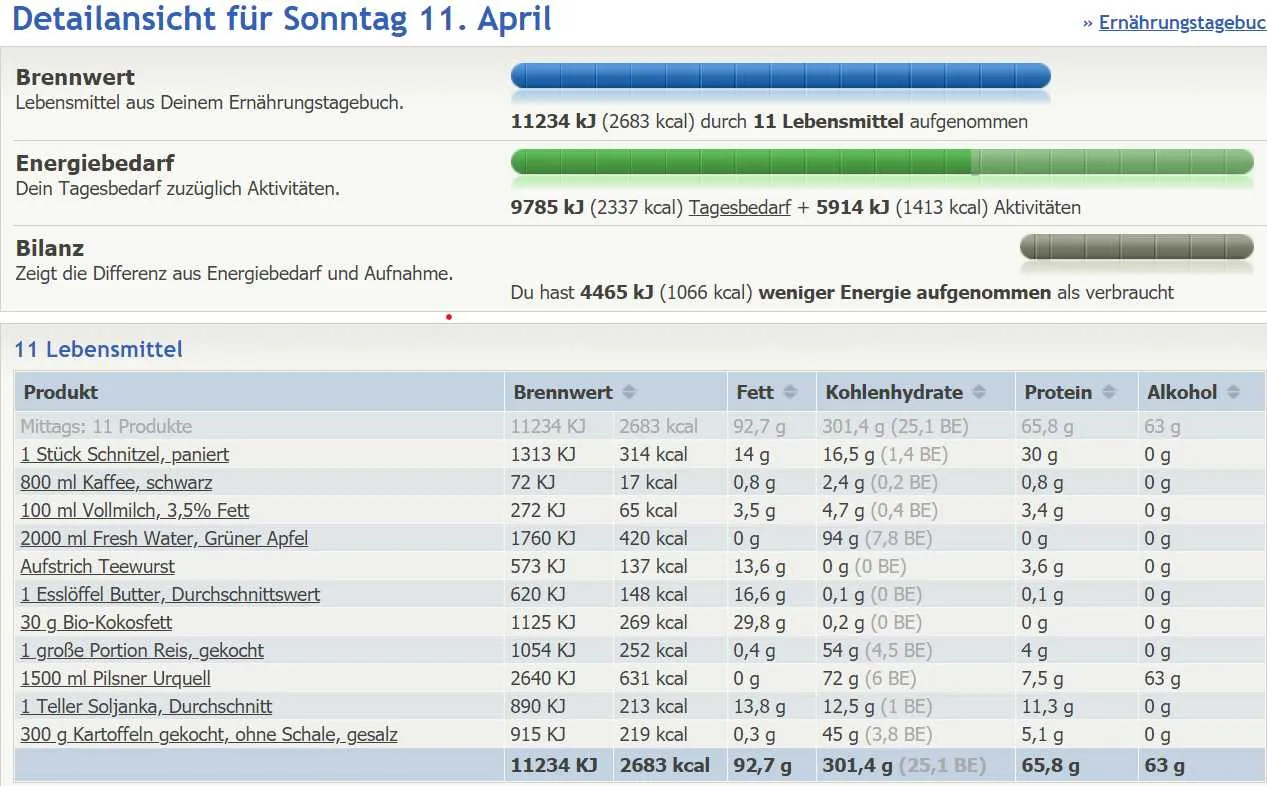Open 1 Esslöffel Butter entry
The height and width of the screenshot is (786, 1267).
coord(170,594)
